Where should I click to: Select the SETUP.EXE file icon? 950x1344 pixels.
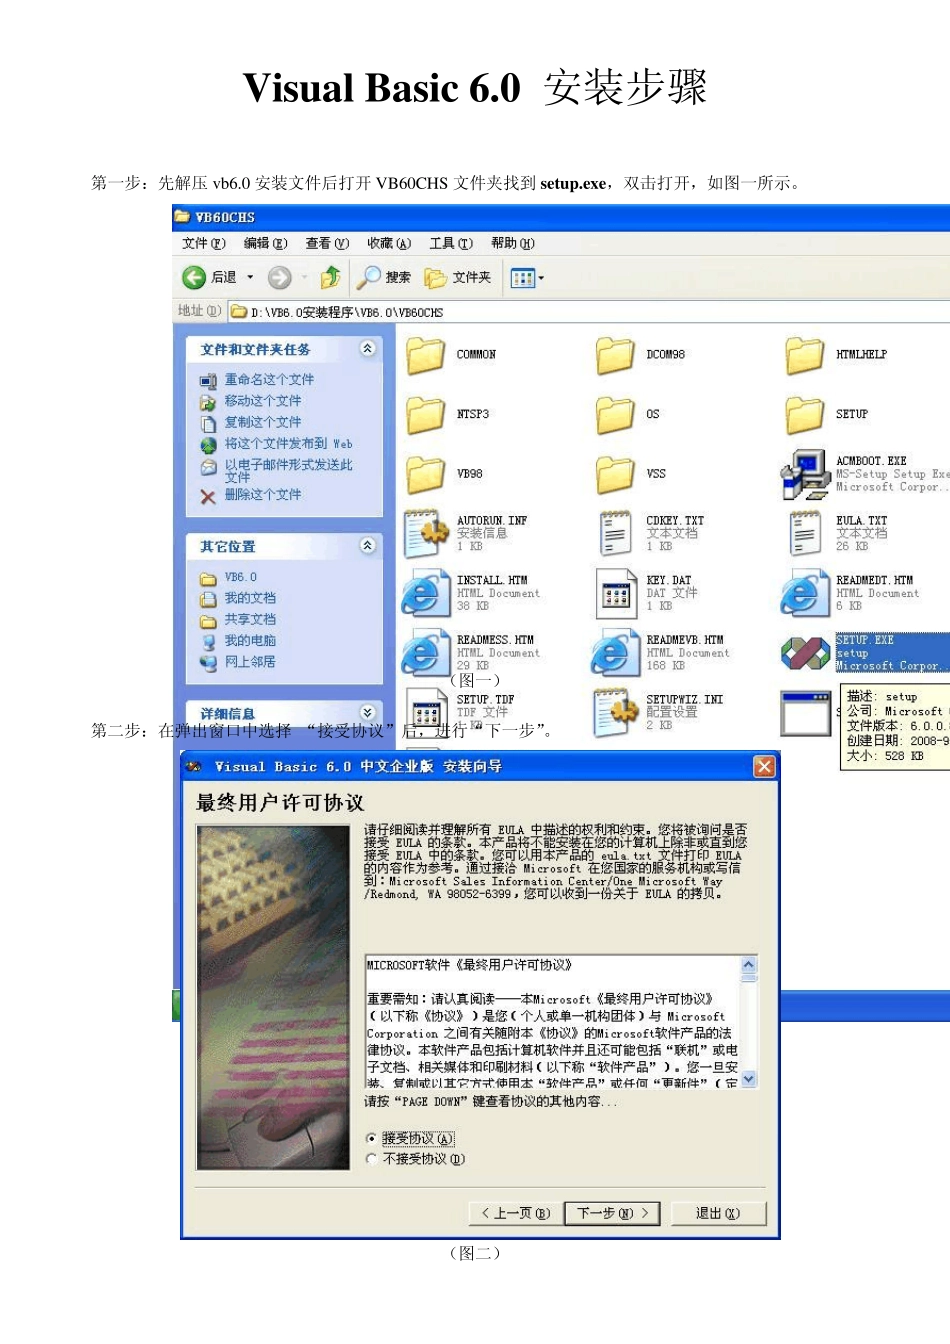click(x=805, y=653)
